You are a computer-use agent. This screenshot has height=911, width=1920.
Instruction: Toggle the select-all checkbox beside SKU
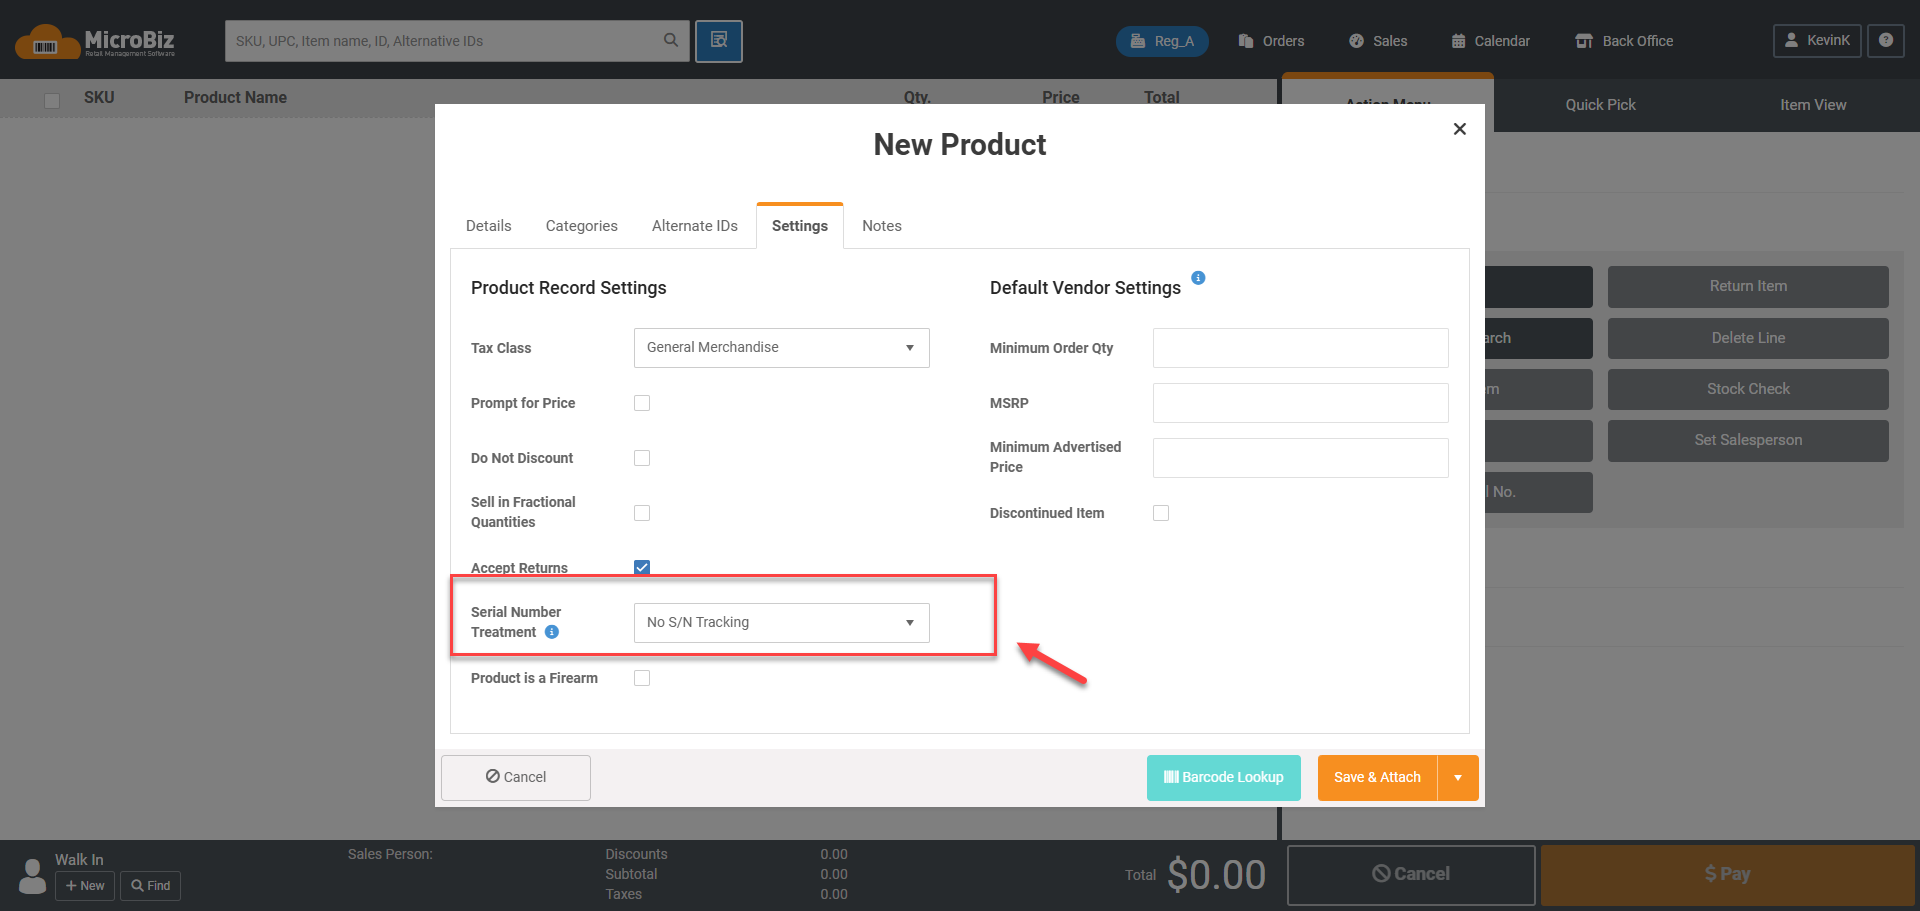click(52, 100)
